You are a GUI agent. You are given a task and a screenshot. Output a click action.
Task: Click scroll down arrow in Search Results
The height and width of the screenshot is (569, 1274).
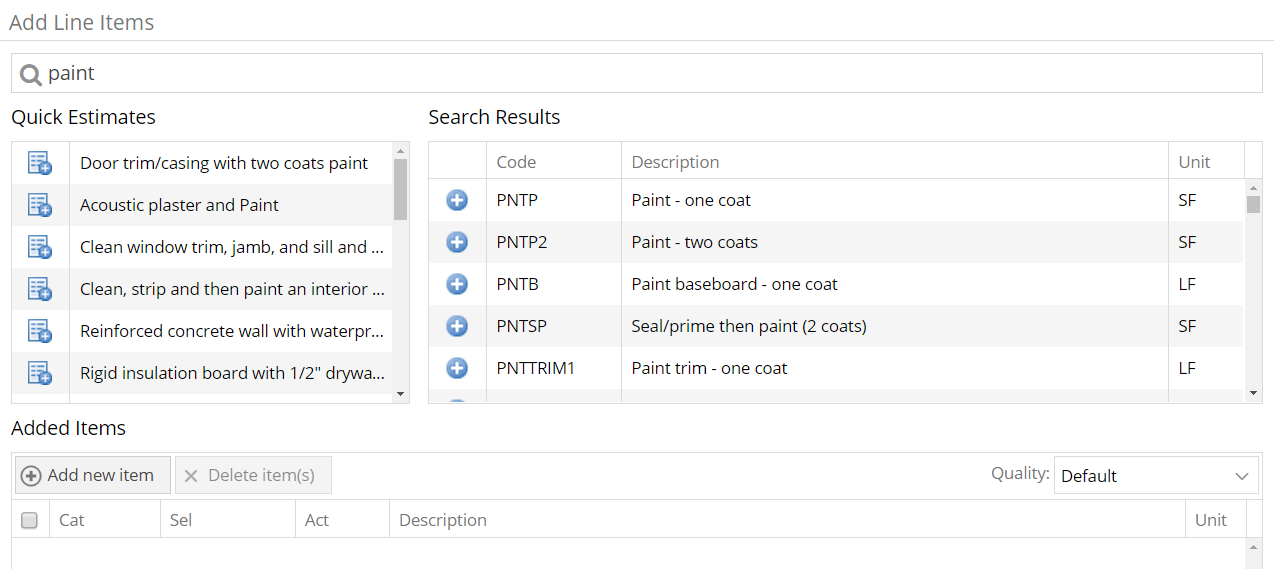click(x=1254, y=395)
